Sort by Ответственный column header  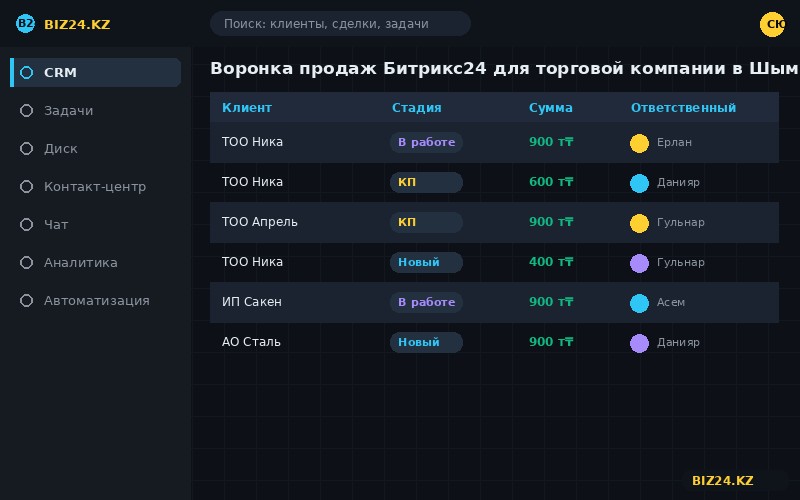(x=683, y=108)
